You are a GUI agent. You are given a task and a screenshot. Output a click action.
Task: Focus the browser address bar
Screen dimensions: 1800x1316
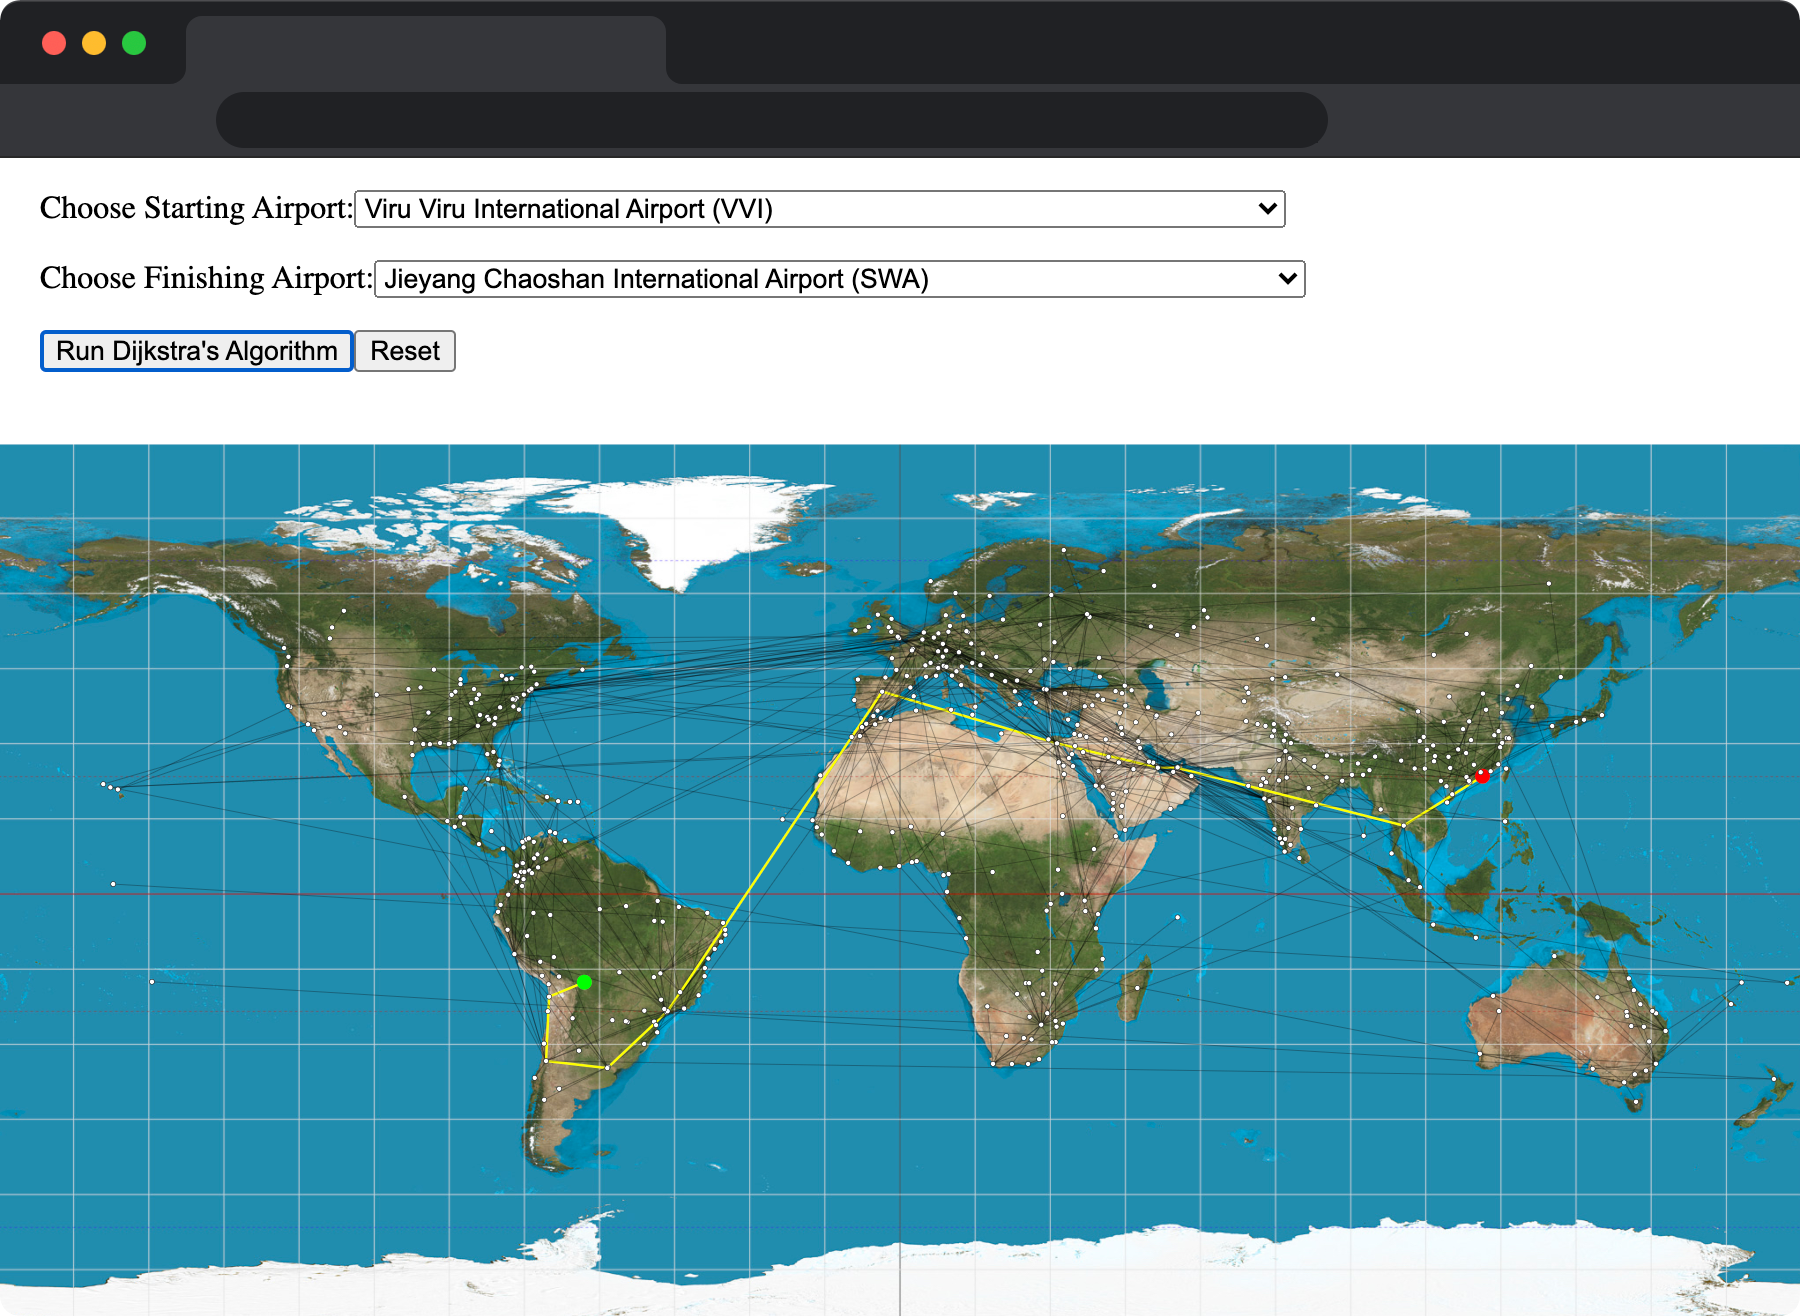[x=770, y=120]
